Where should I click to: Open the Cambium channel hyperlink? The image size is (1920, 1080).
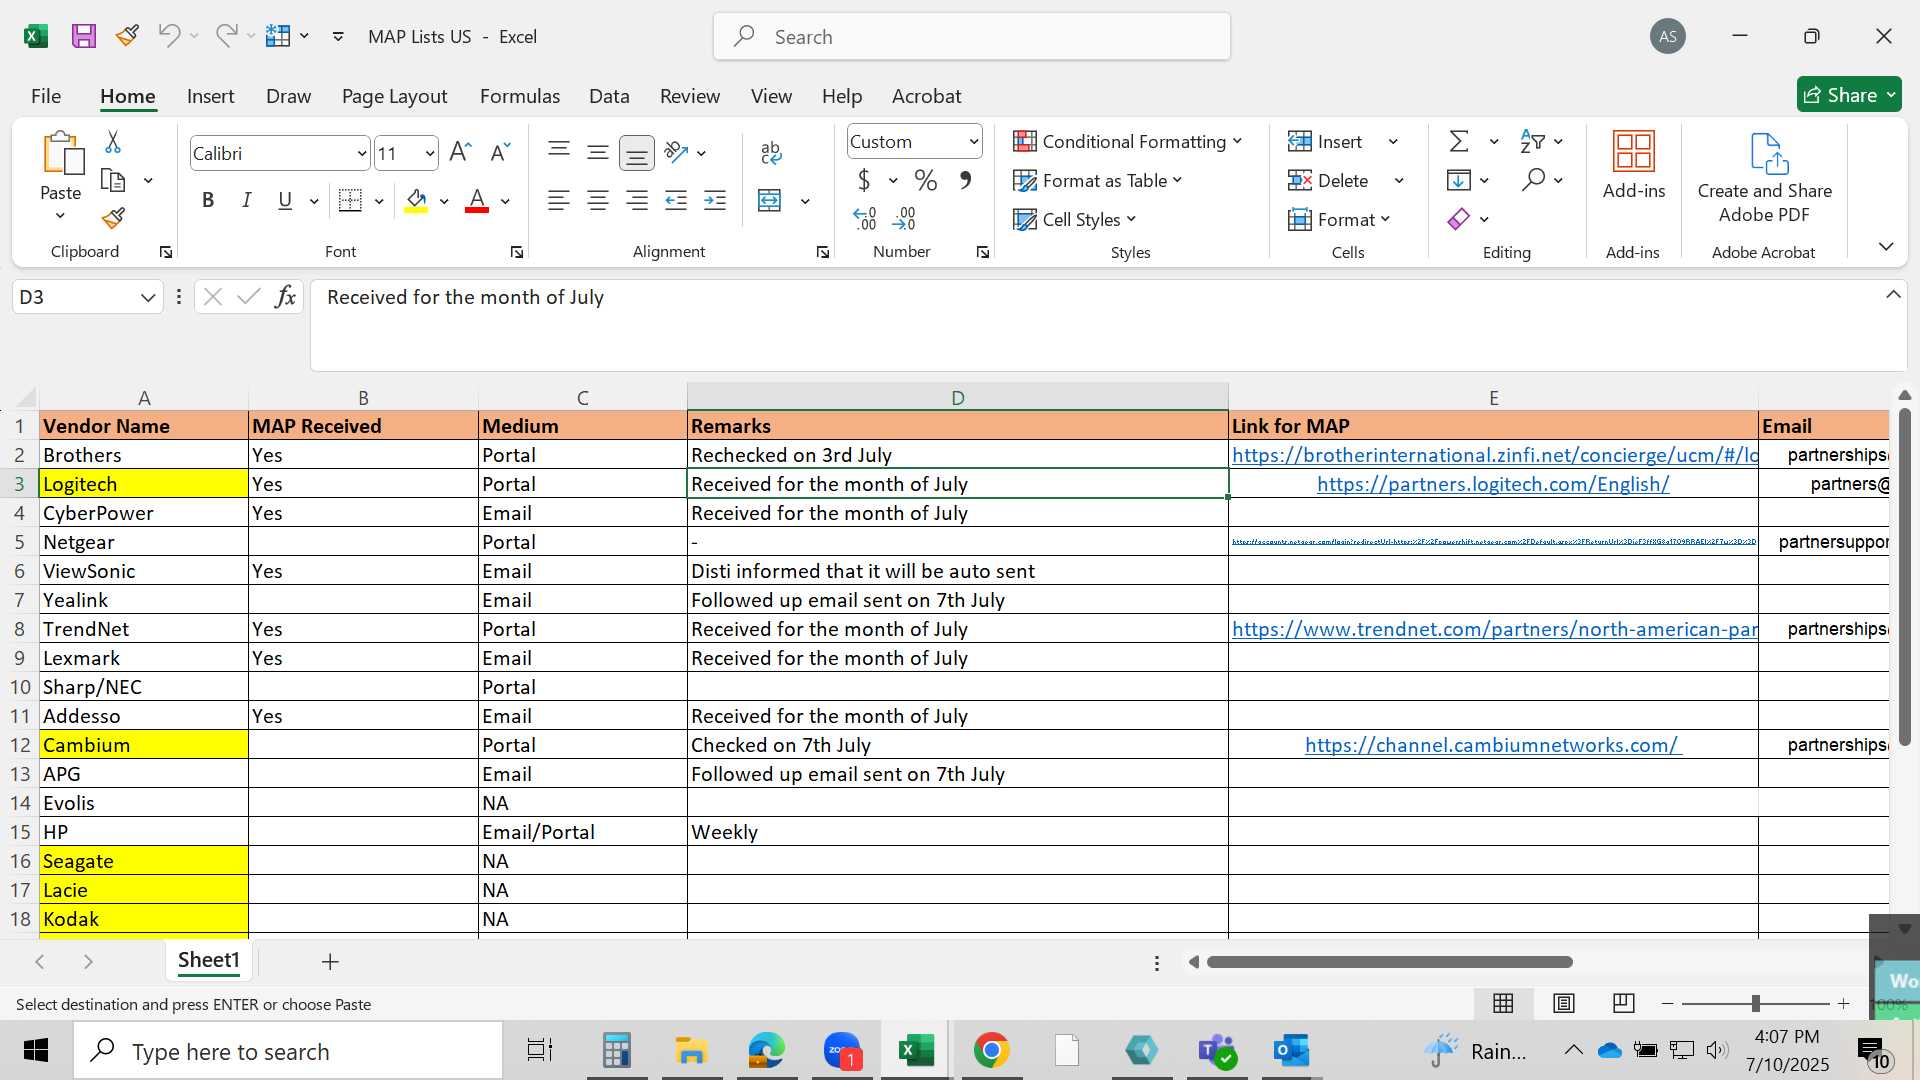pyautogui.click(x=1493, y=745)
